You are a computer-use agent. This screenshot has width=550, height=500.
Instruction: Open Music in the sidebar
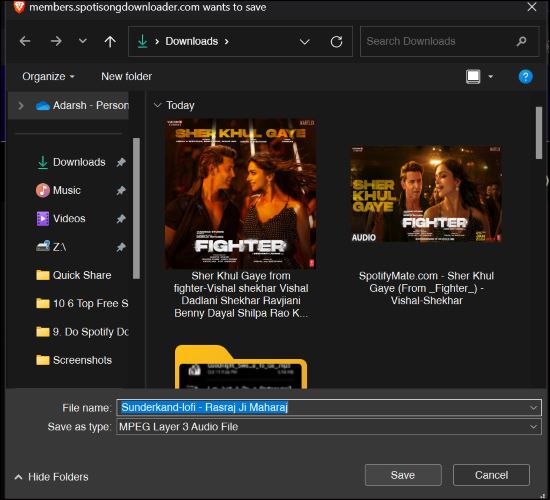tap(58, 190)
